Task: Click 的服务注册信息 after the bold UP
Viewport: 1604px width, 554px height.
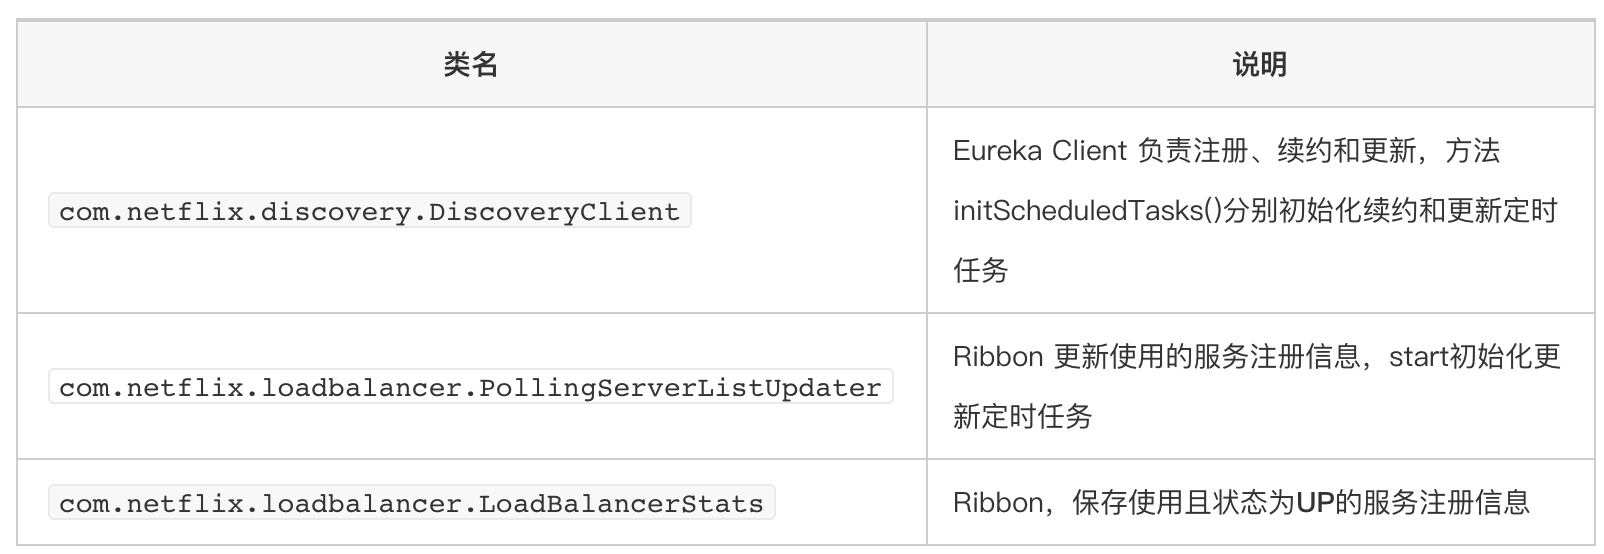Action: pyautogui.click(x=1432, y=502)
